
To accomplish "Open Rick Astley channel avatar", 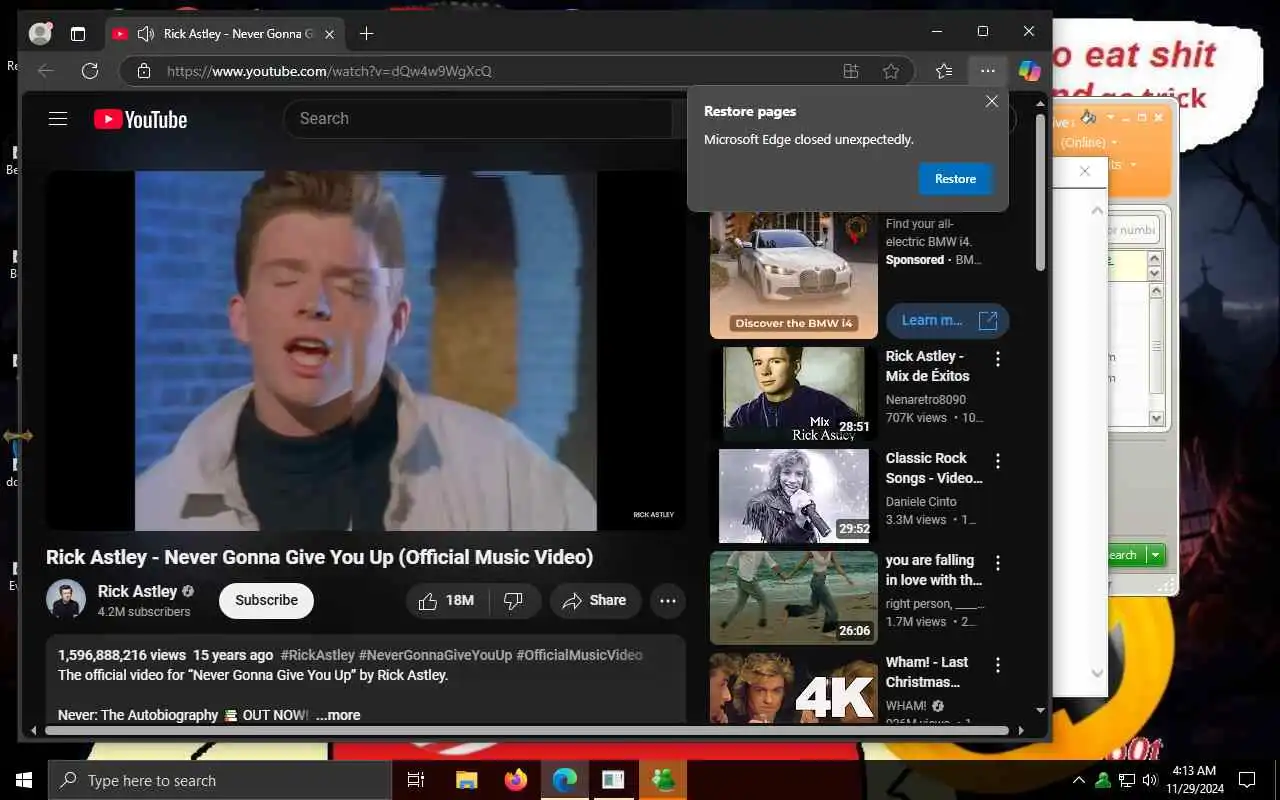I will 66,600.
